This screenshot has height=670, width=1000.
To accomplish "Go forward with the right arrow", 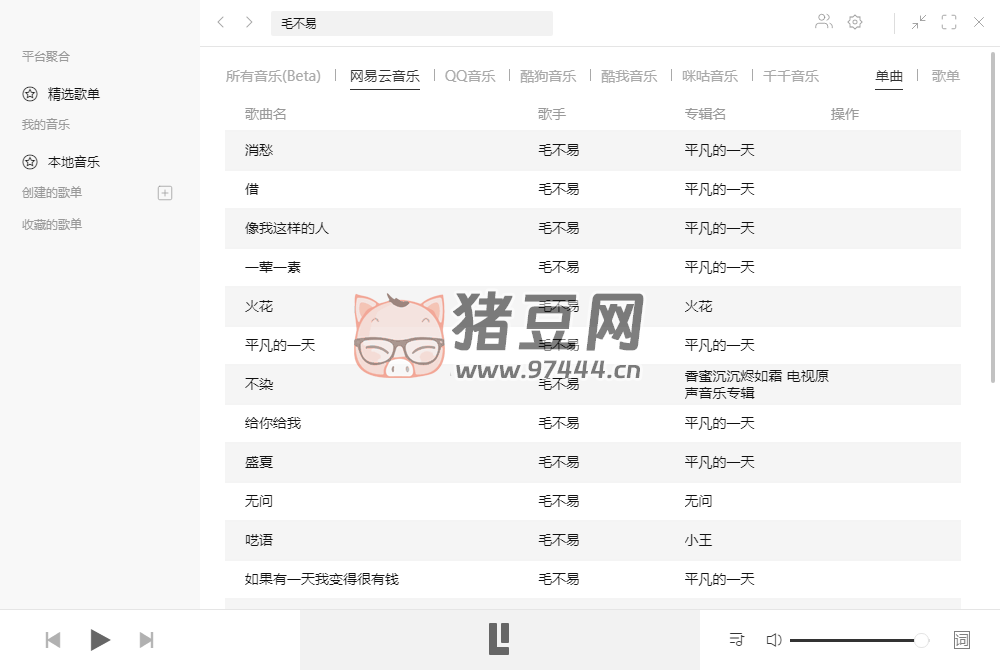I will (x=249, y=22).
